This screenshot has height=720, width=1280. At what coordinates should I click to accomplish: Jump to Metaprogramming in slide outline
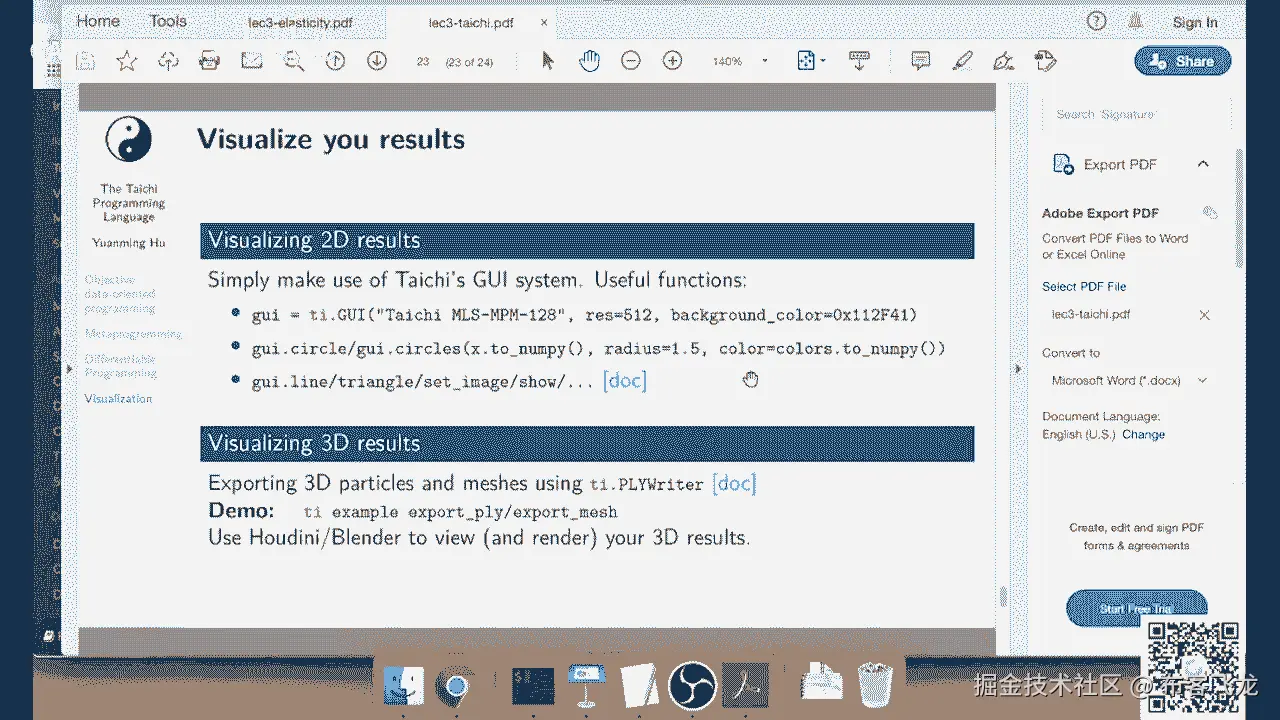pyautogui.click(x=133, y=334)
